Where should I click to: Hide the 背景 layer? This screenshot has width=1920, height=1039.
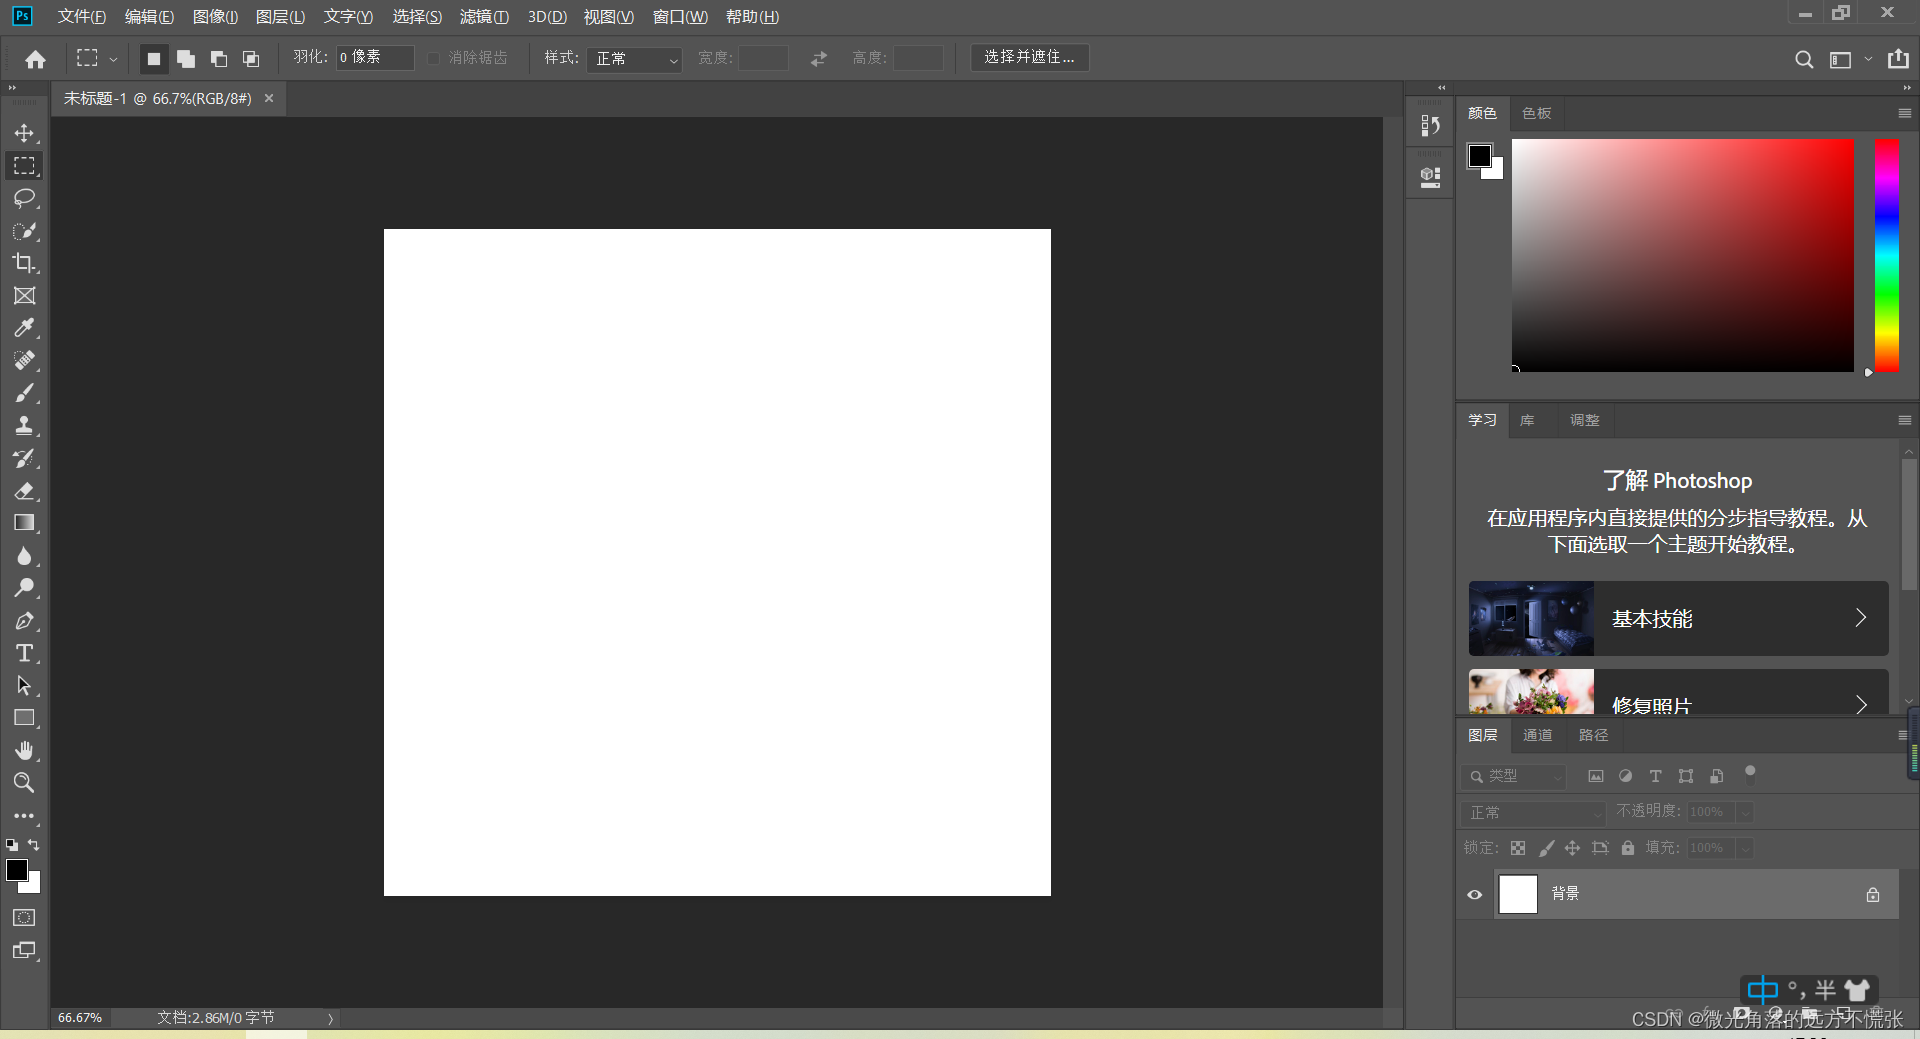coord(1474,894)
